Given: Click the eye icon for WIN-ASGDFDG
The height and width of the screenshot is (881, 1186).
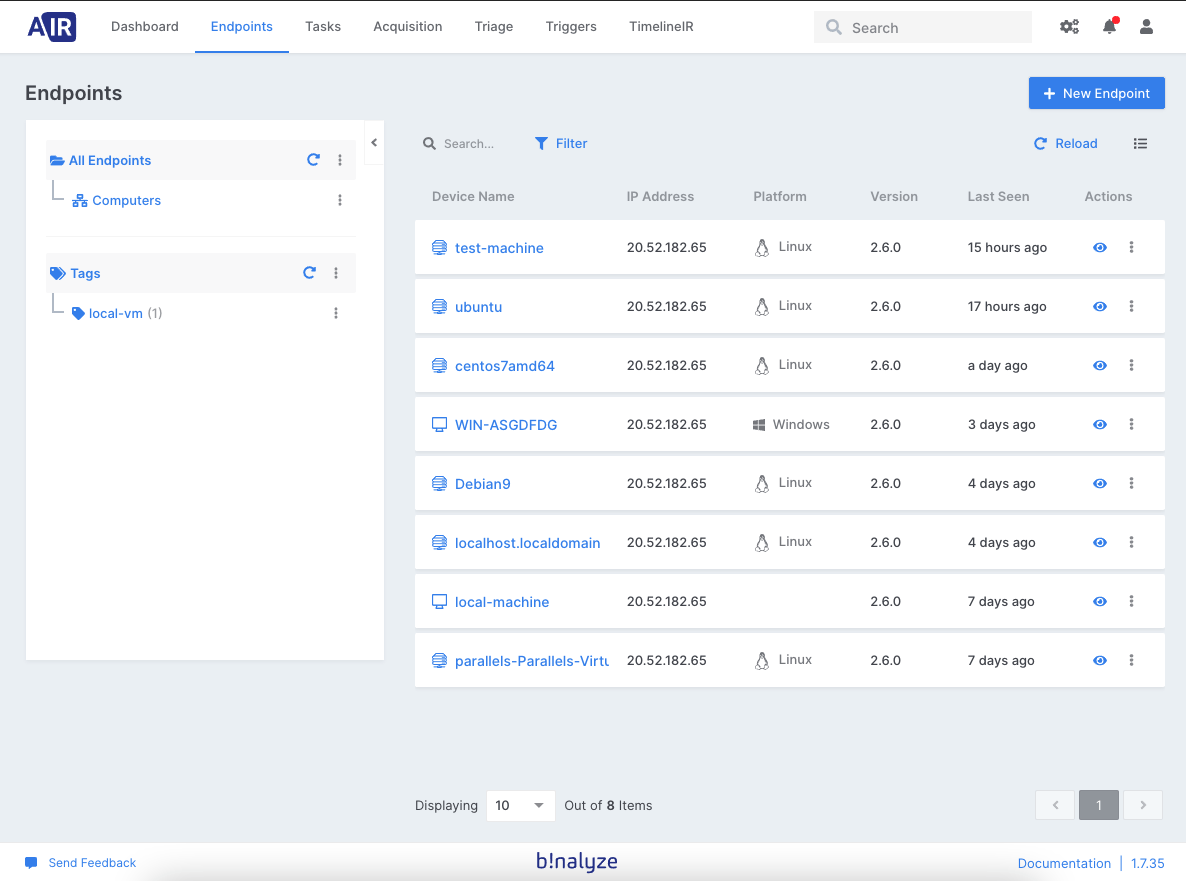Looking at the screenshot, I should tap(1100, 425).
